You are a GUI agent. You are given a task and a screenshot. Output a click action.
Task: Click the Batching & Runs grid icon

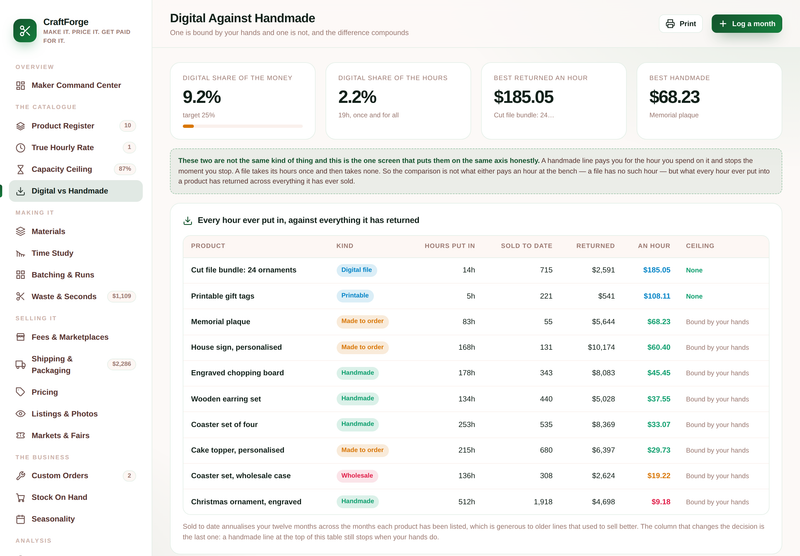(x=20, y=275)
